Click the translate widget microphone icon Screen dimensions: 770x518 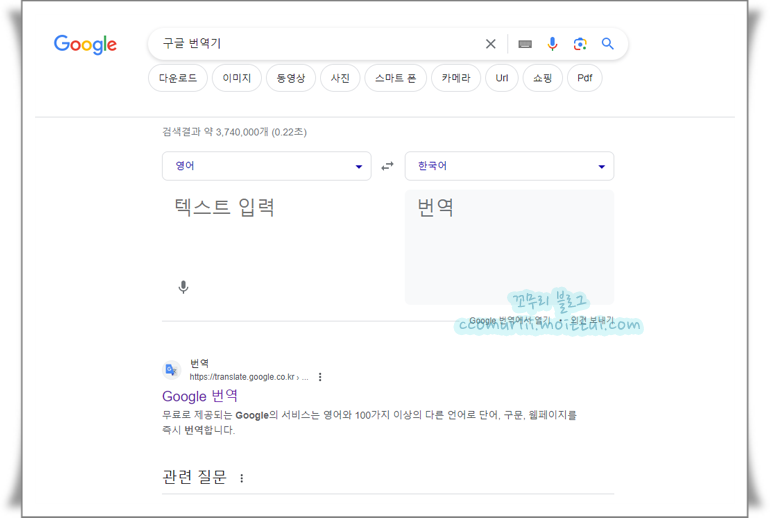click(x=183, y=287)
